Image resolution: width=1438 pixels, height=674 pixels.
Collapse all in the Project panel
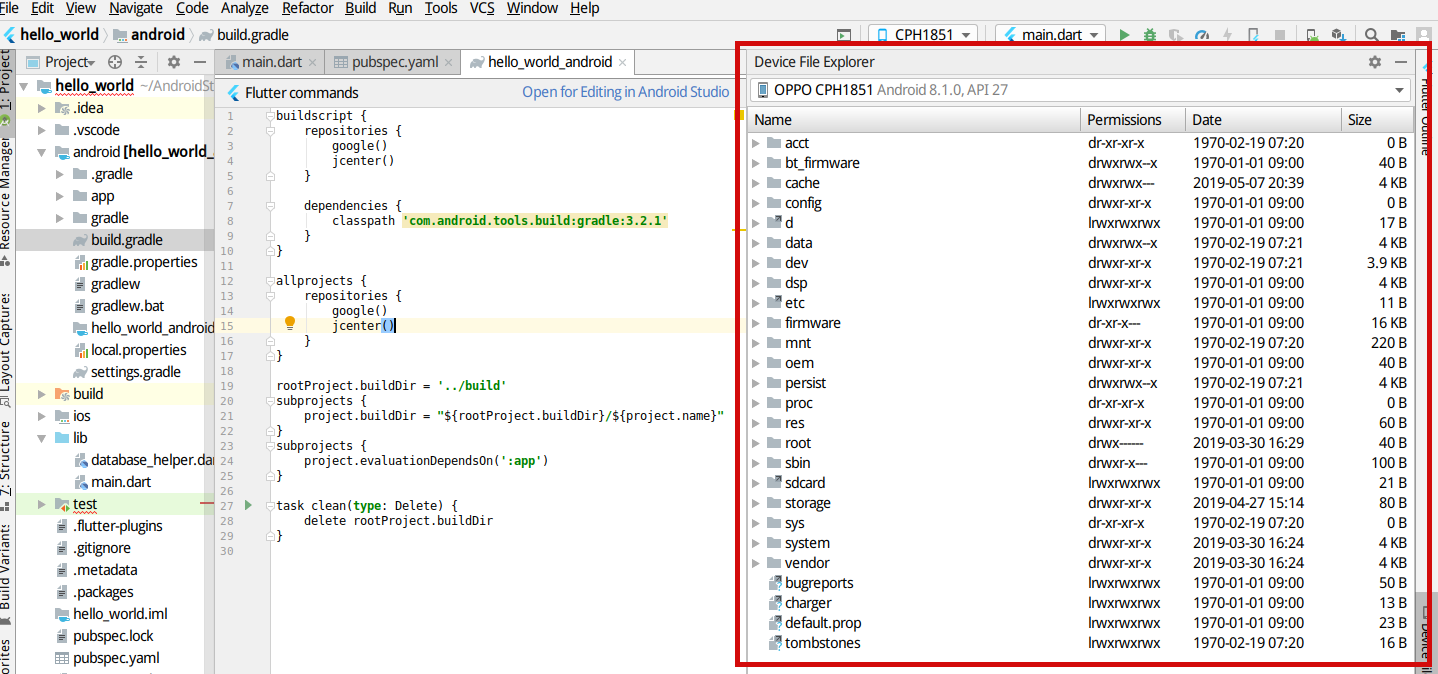(141, 62)
